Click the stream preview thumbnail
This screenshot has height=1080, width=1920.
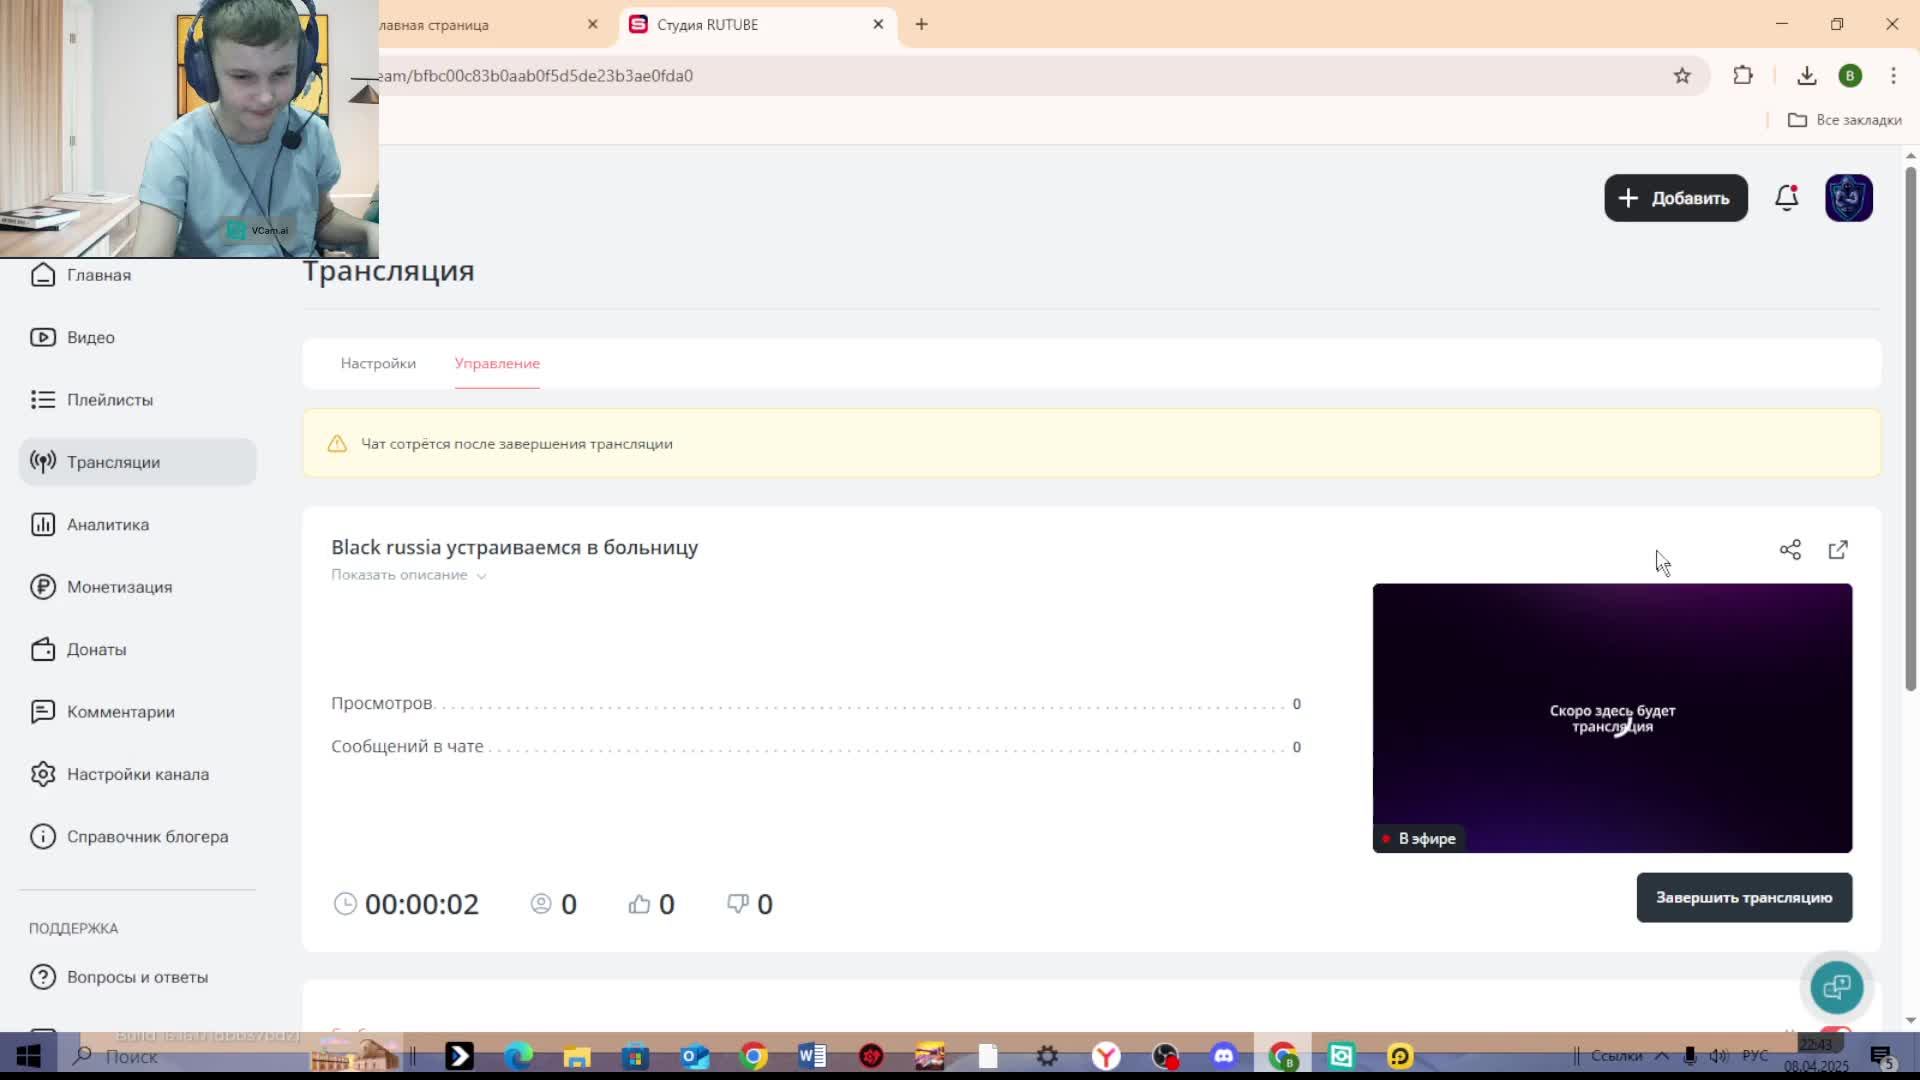1612,718
